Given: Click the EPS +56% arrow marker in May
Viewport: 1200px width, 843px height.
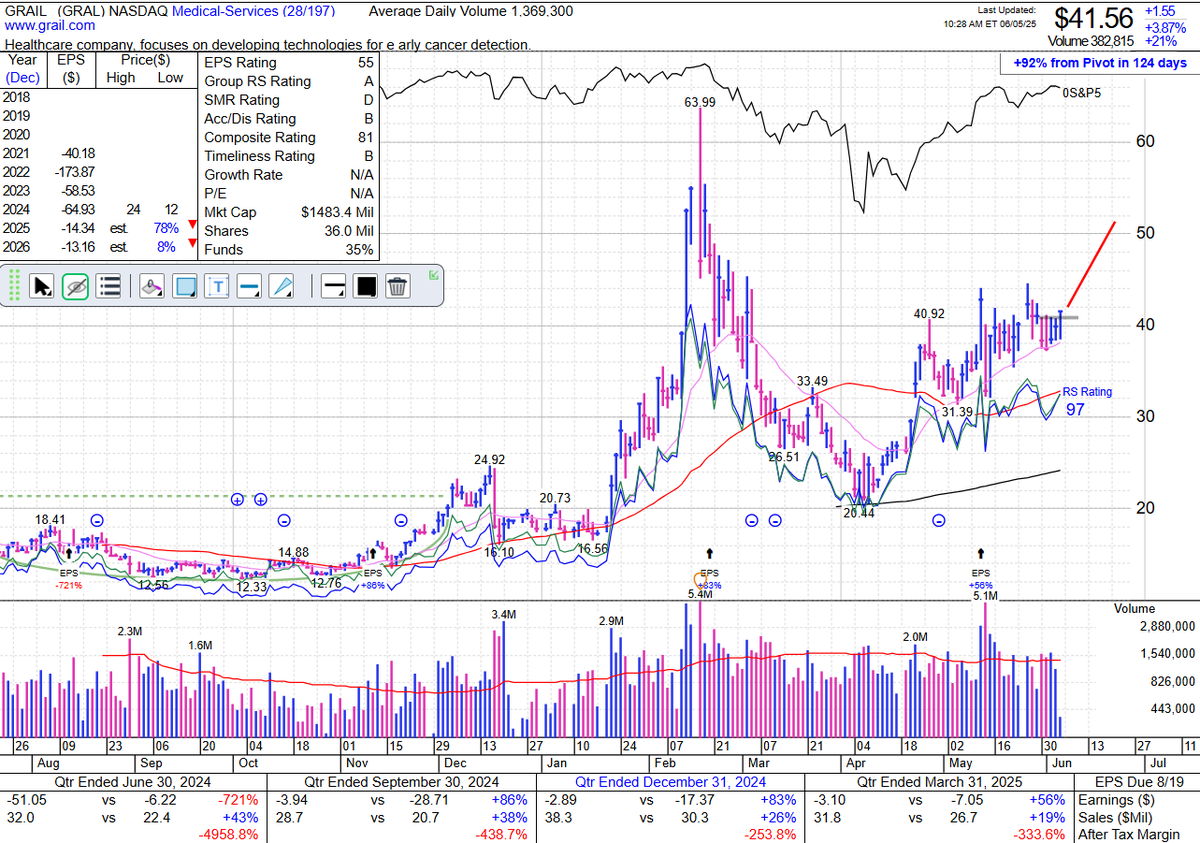Looking at the screenshot, I should (981, 552).
